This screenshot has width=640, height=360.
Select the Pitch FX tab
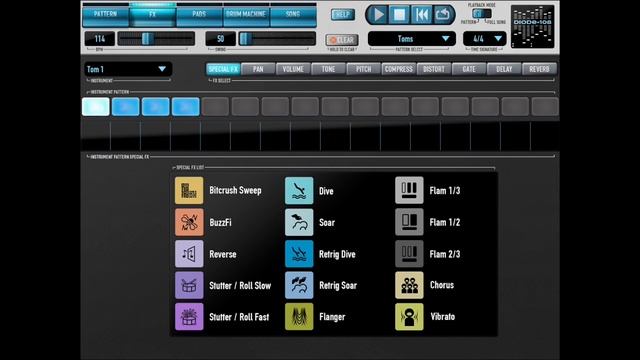[363, 69]
